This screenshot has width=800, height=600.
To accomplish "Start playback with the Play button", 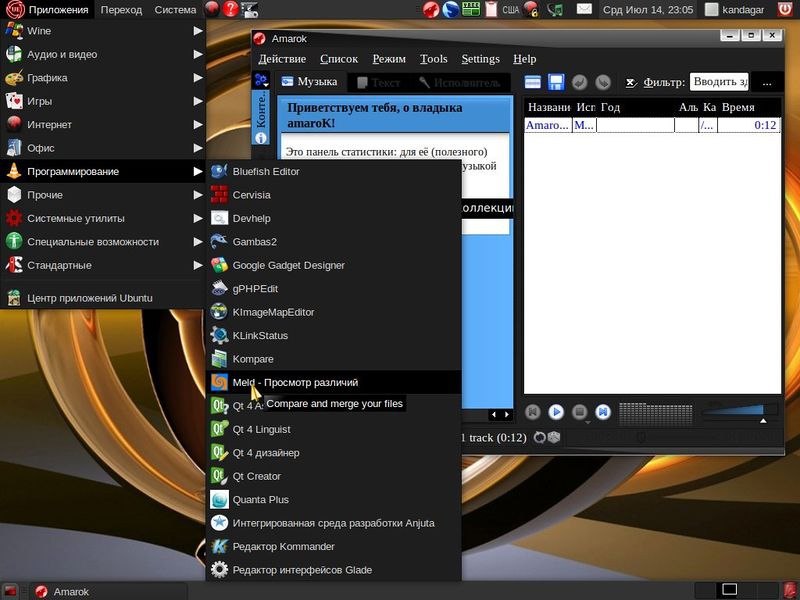I will tap(556, 412).
